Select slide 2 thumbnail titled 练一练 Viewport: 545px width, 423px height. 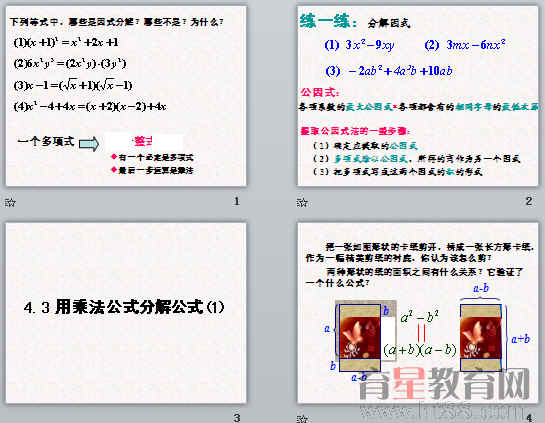pyautogui.click(x=417, y=96)
